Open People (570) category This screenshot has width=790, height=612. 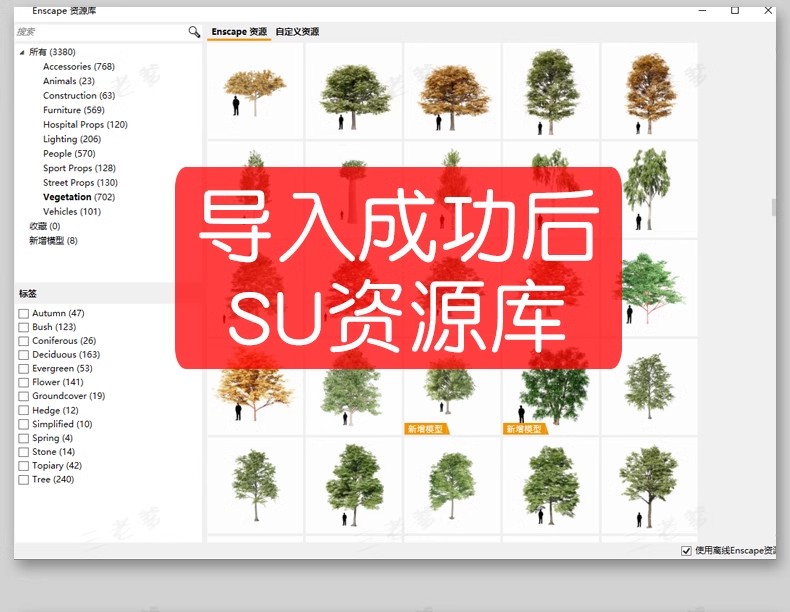[x=69, y=154]
